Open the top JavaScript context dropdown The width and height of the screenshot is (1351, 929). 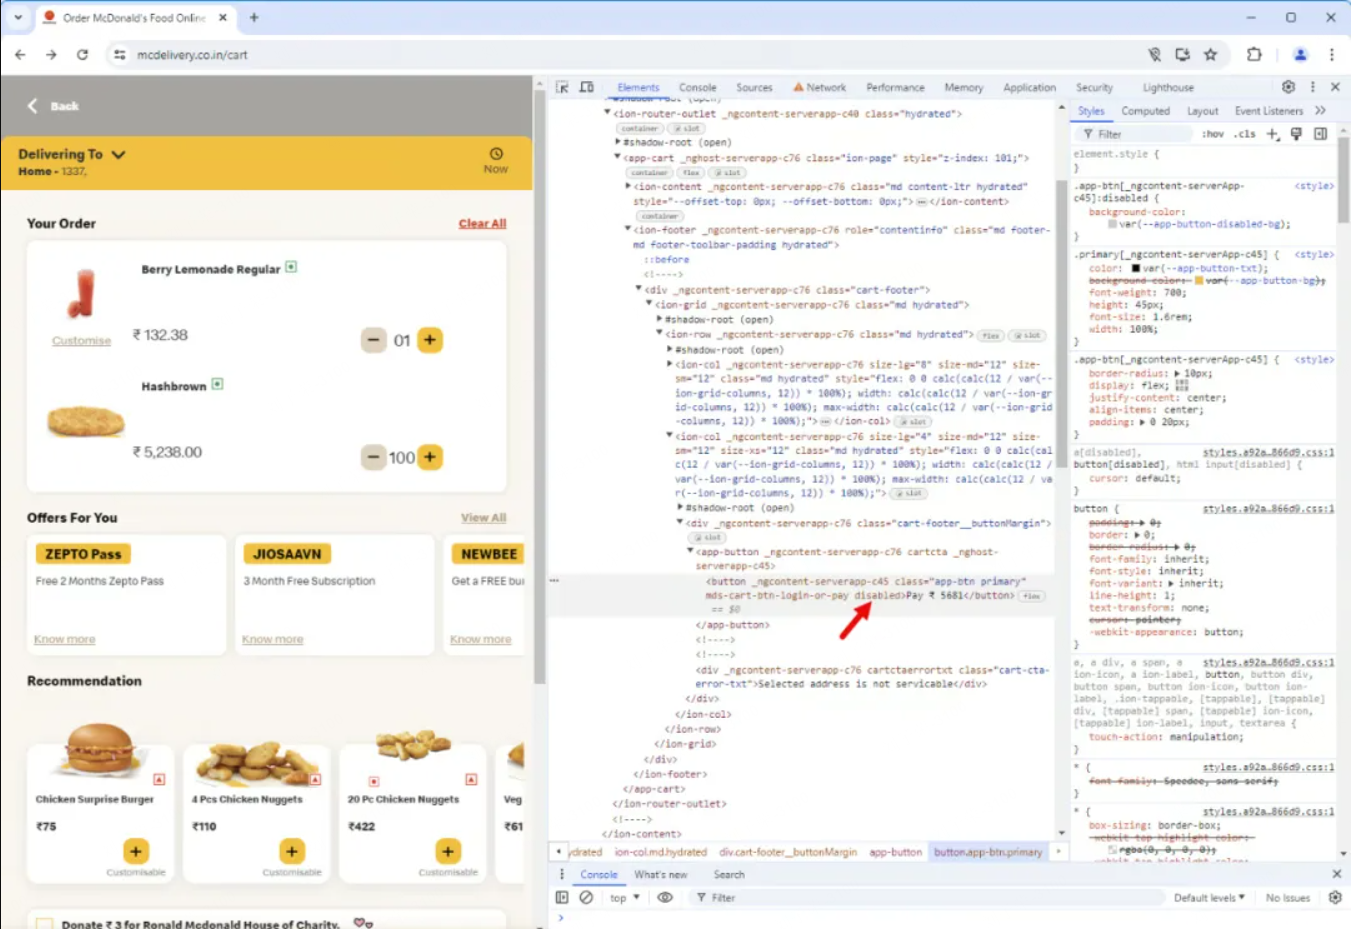click(624, 898)
